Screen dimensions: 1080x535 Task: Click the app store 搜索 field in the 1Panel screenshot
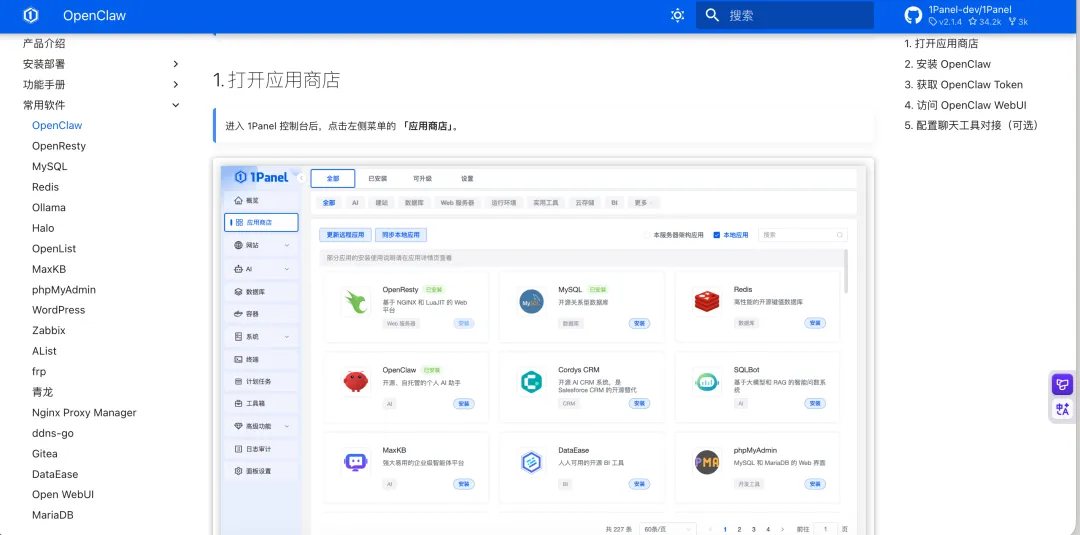click(x=802, y=235)
